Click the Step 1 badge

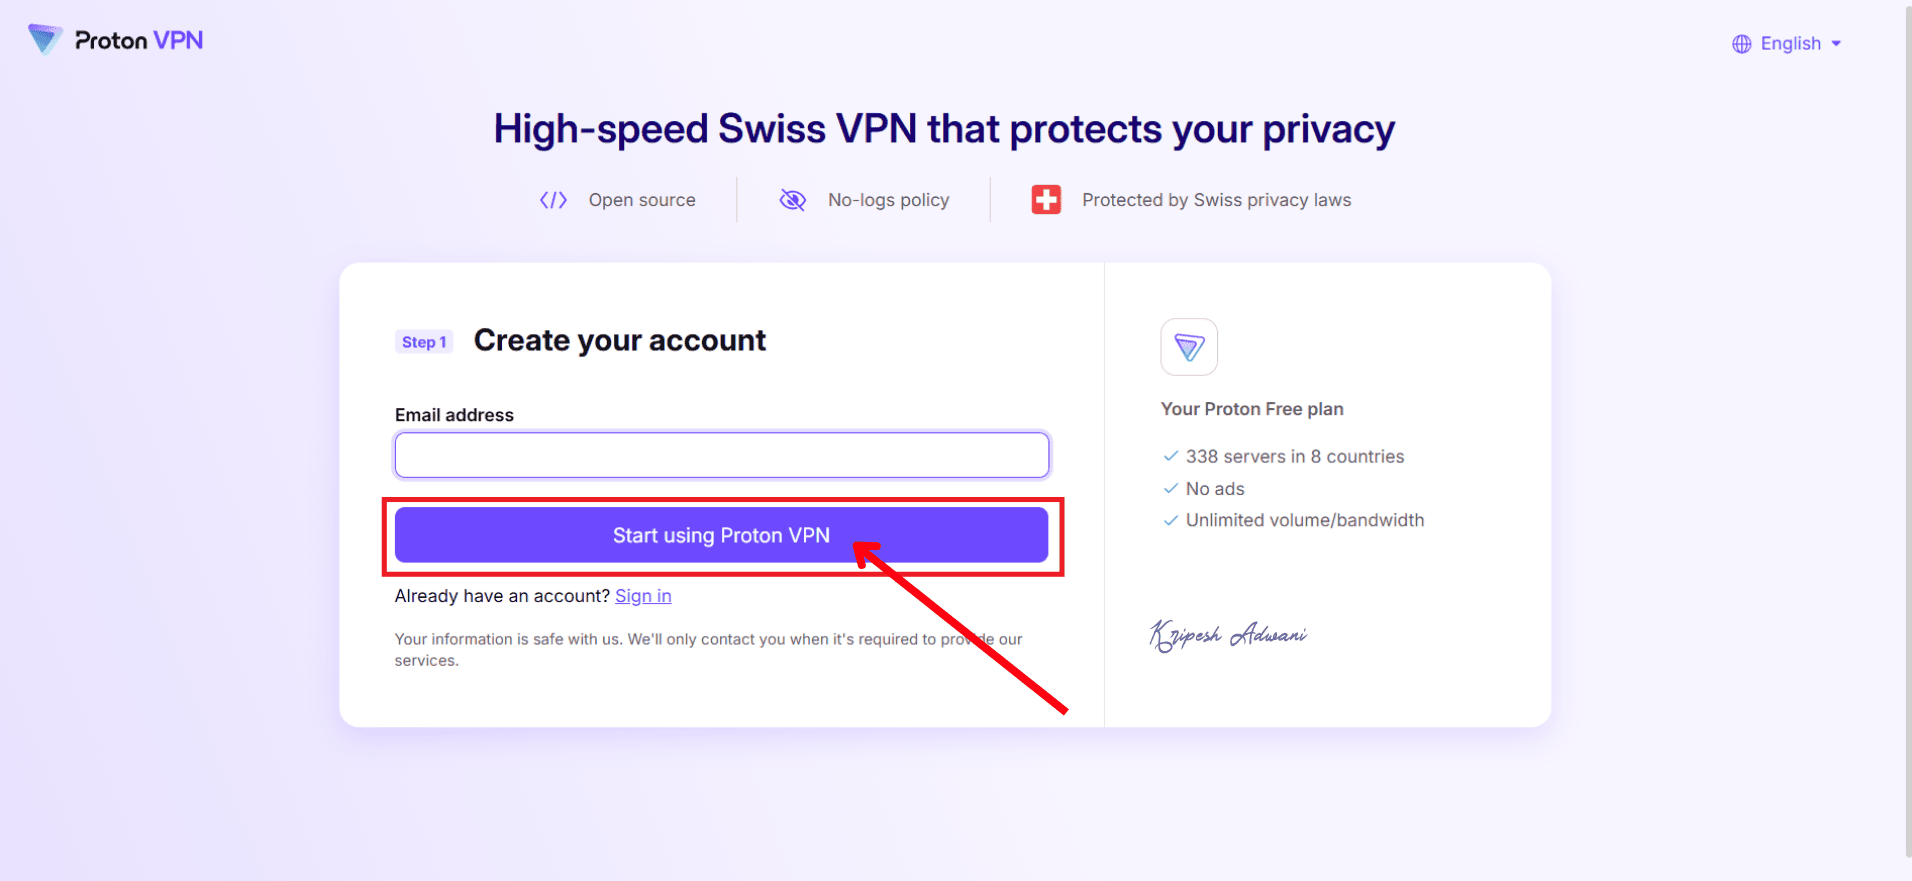pos(424,342)
